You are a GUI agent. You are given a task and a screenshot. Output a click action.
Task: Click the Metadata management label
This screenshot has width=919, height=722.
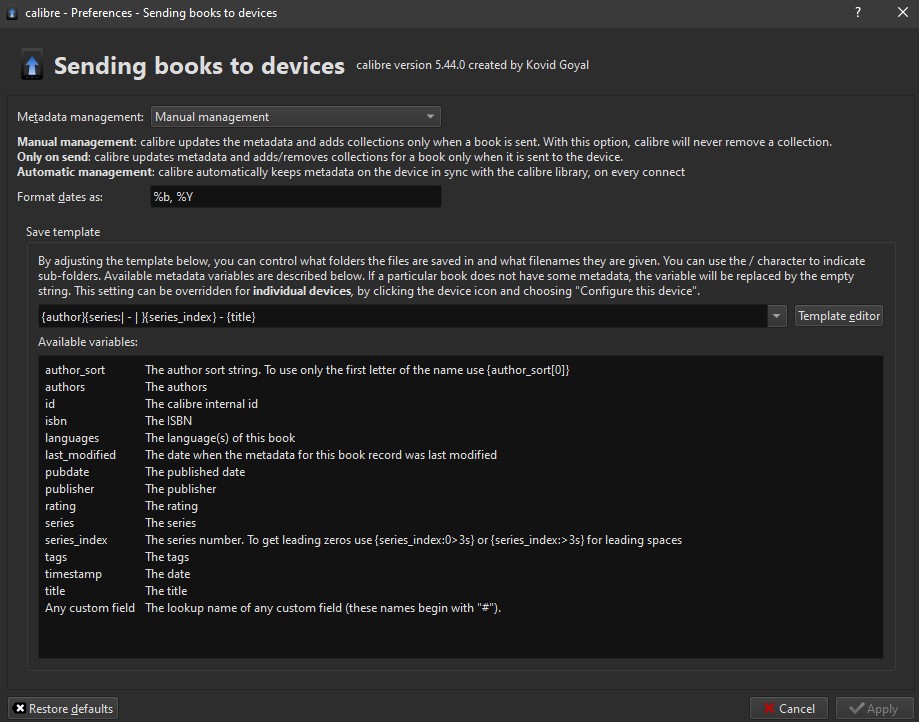coord(80,117)
